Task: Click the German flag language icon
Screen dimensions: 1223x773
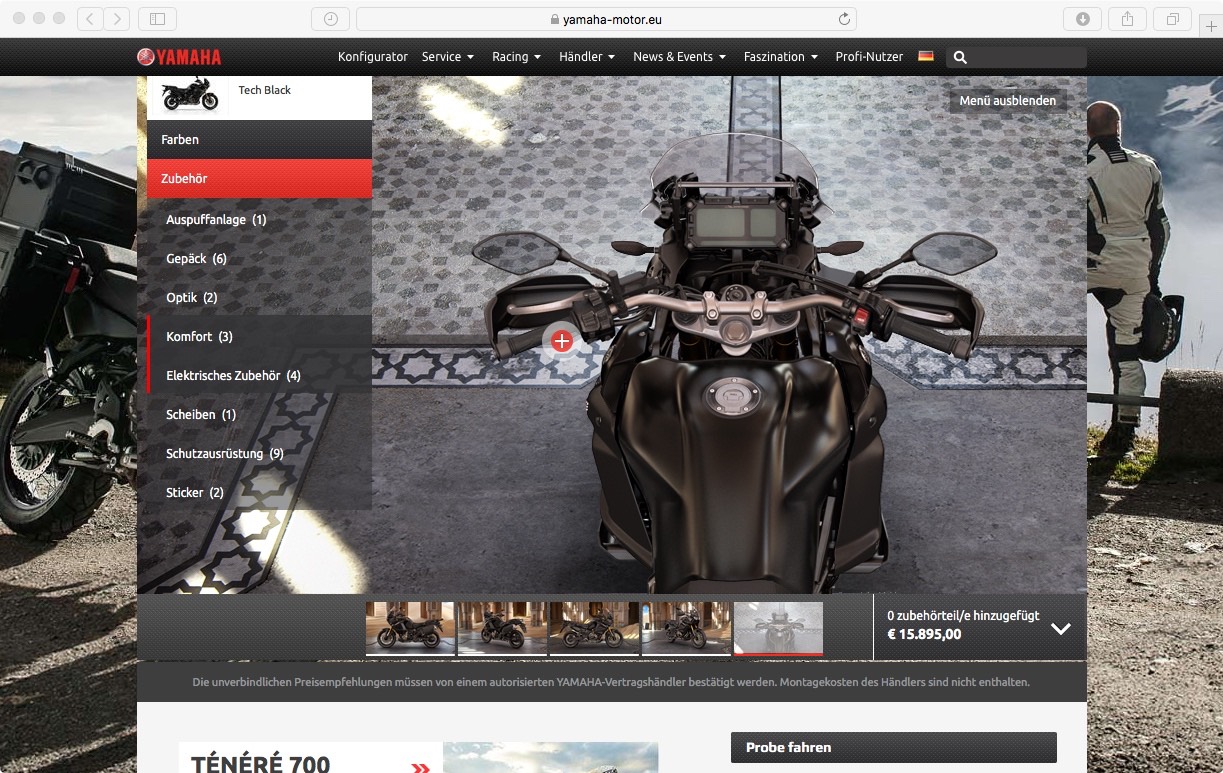Action: [x=926, y=56]
